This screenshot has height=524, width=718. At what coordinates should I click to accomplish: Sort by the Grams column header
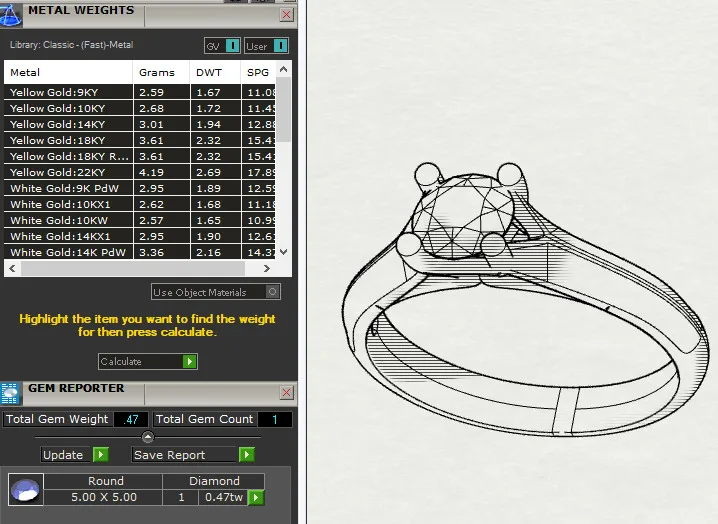click(161, 72)
